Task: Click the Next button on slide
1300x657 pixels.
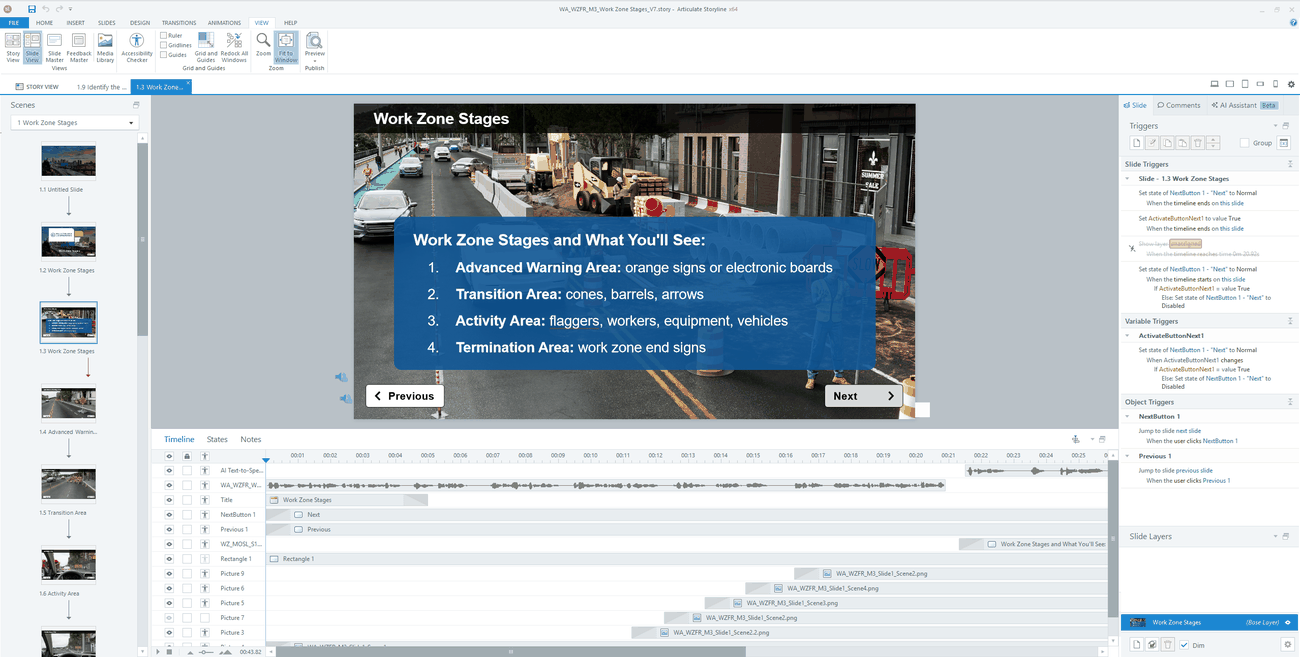Action: point(864,396)
